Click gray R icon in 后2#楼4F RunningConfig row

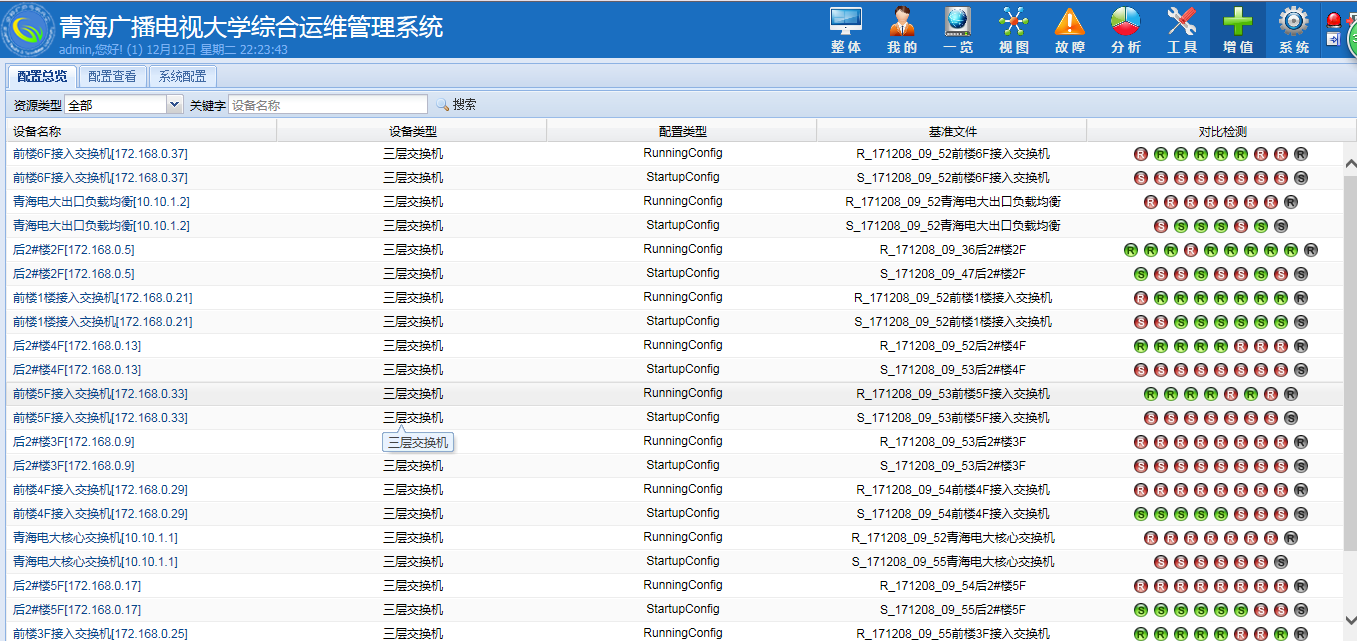pos(1301,346)
